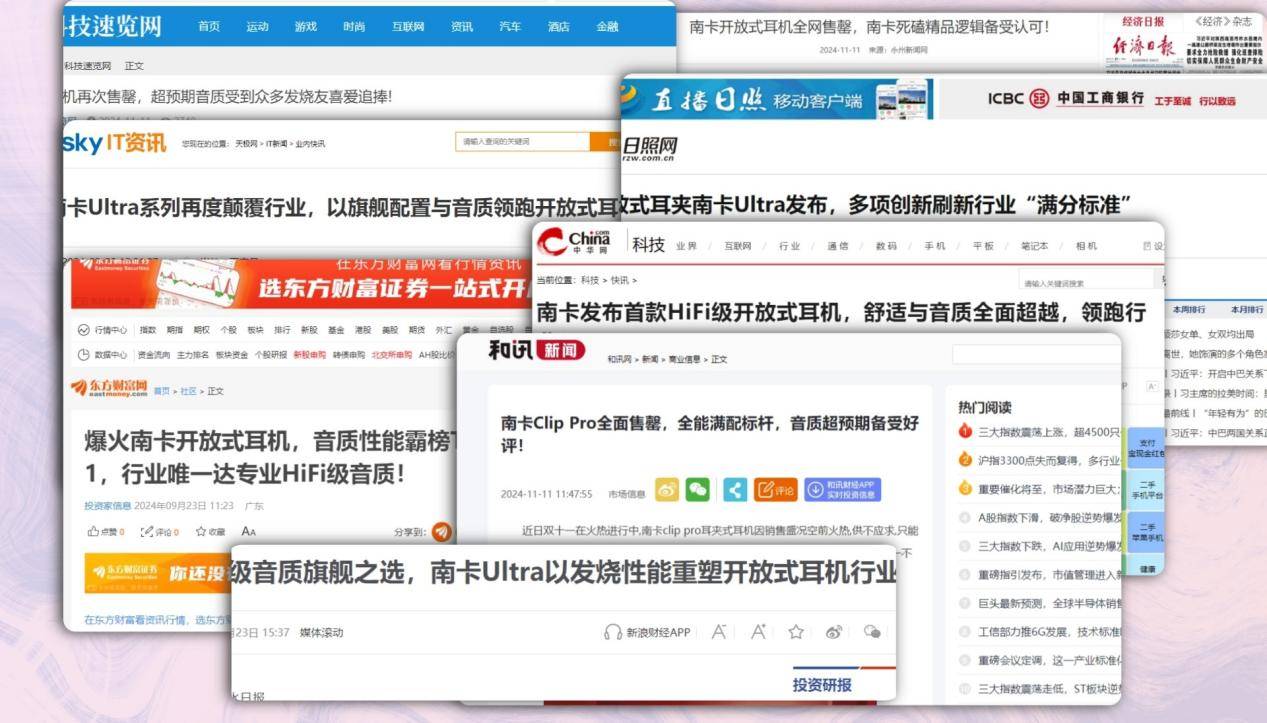Open 平板 in the China.com 科技 menu

984,246
